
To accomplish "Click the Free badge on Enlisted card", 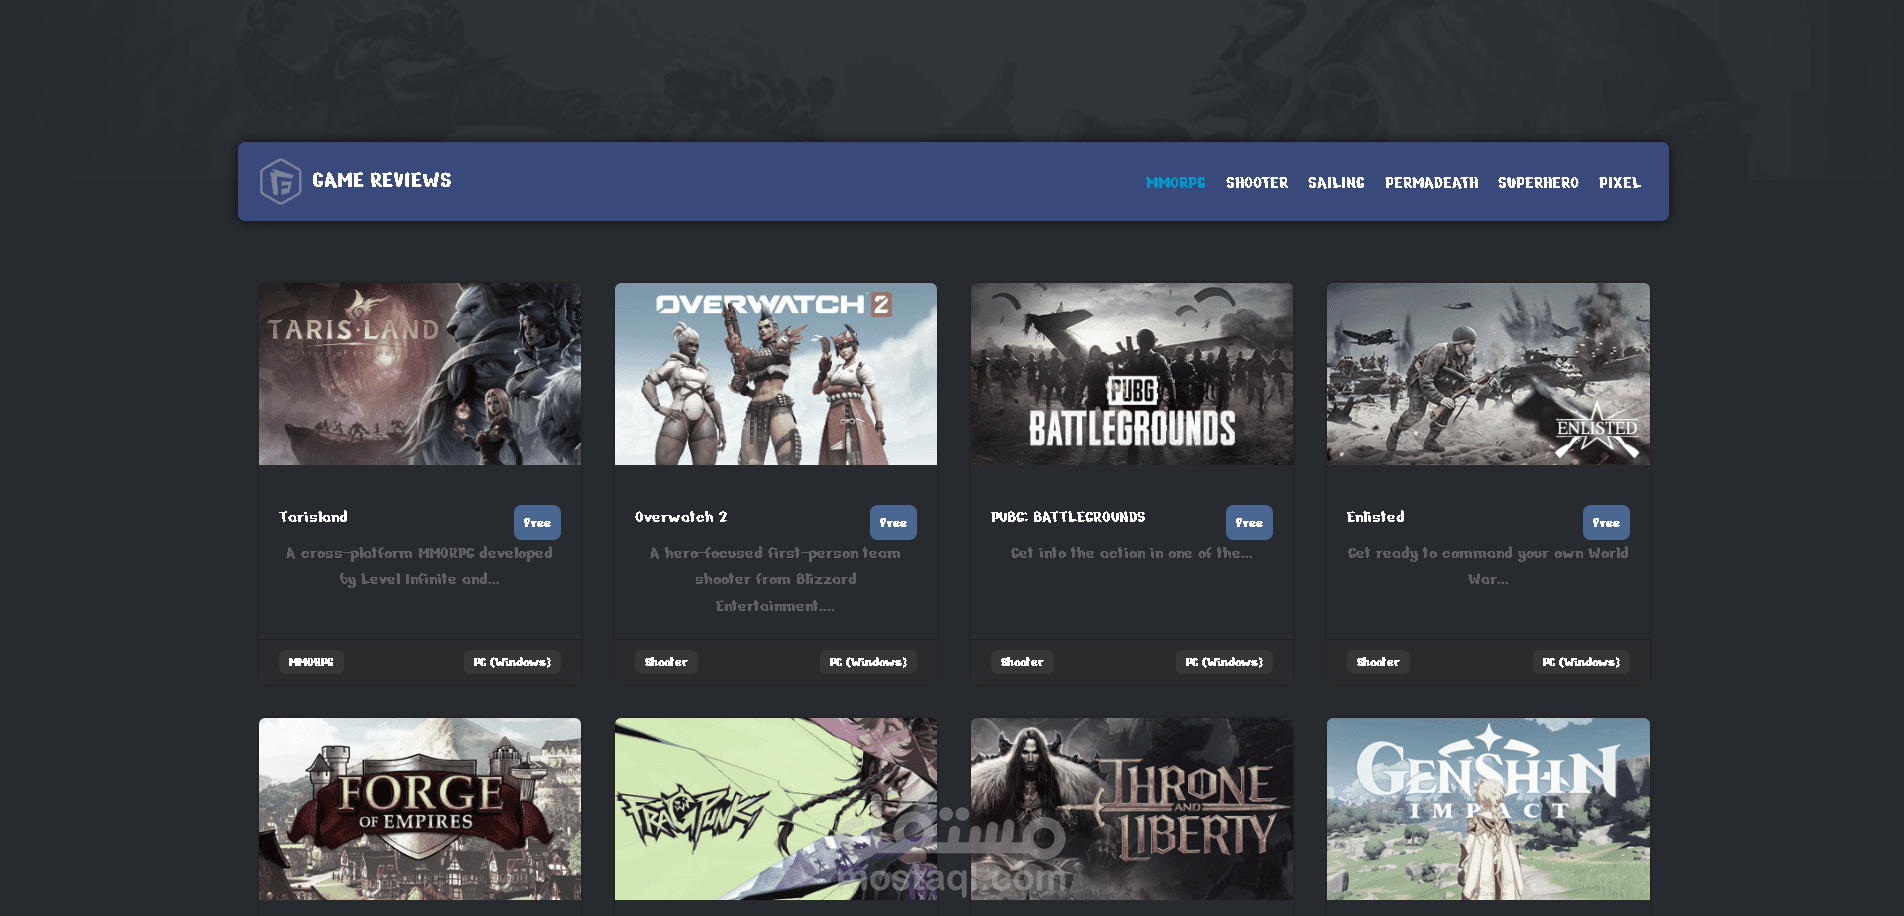I will 1606,523.
